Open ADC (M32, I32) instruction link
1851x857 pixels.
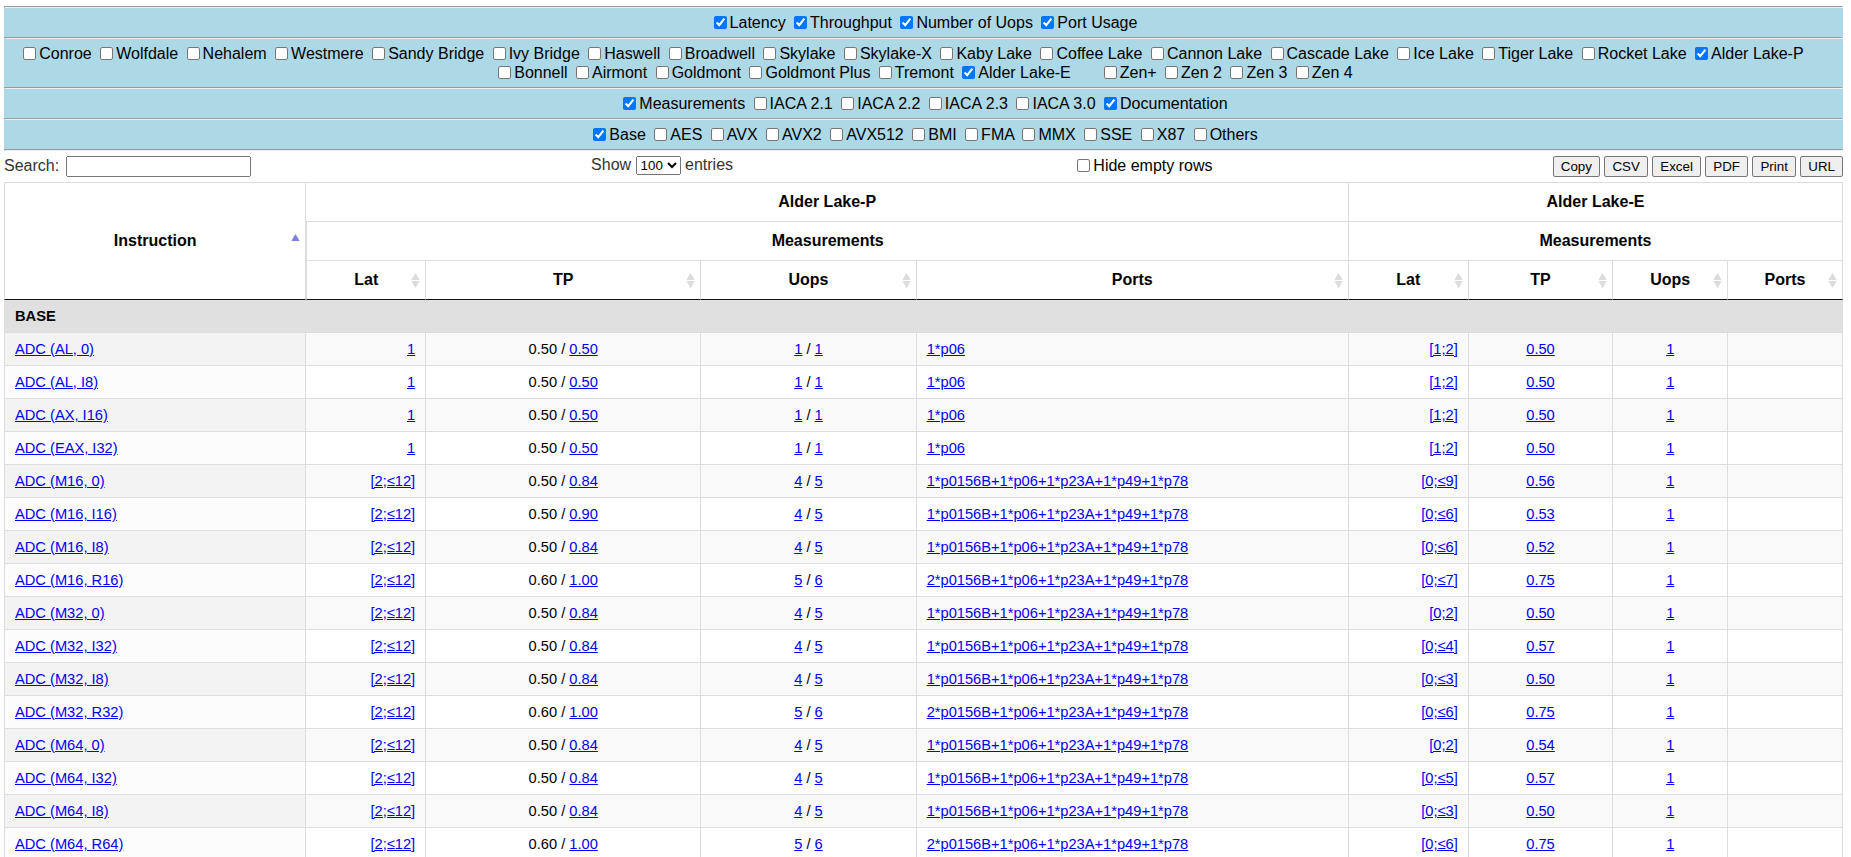(66, 646)
